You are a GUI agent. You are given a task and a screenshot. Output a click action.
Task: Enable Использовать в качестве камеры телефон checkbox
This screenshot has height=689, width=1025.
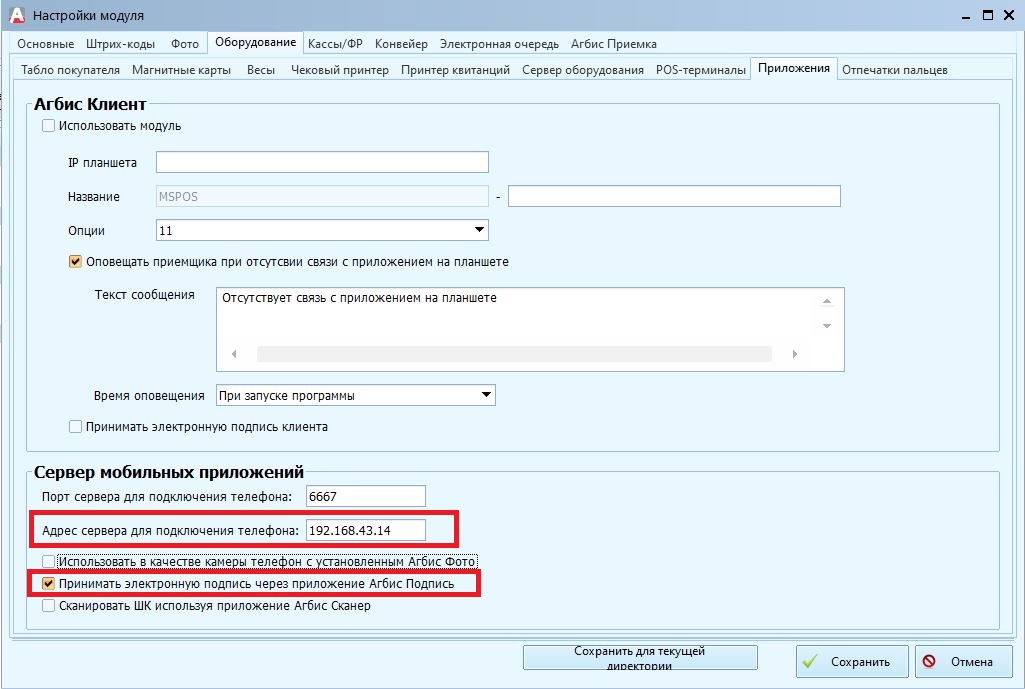click(48, 562)
